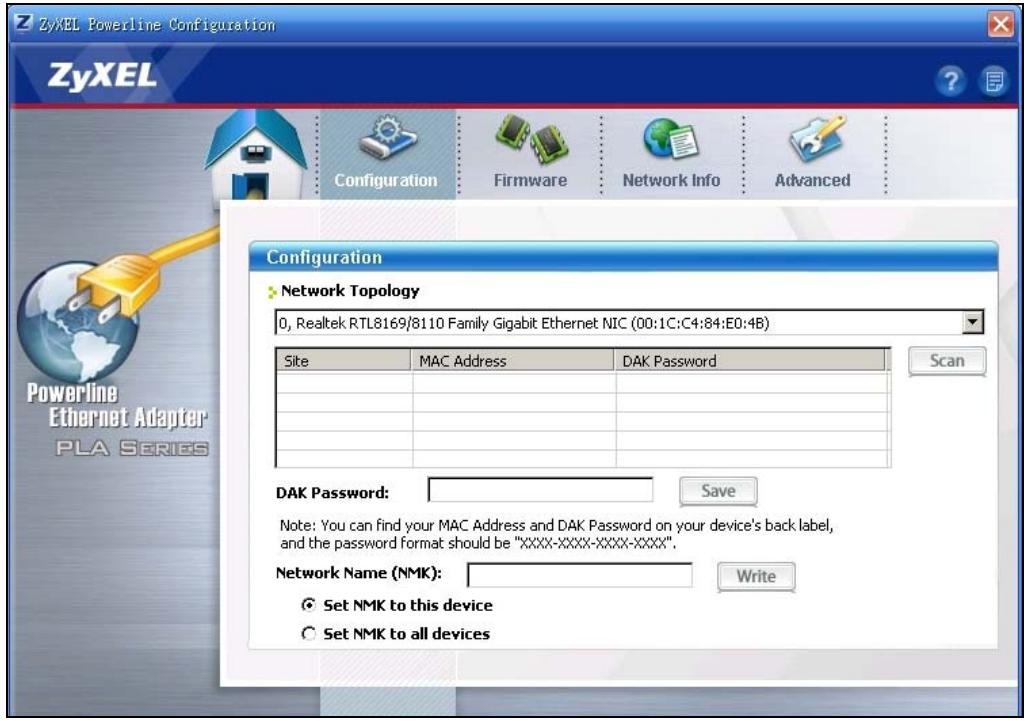
Task: Close the ZyXEL Powerline Configuration window
Action: click(1000, 25)
